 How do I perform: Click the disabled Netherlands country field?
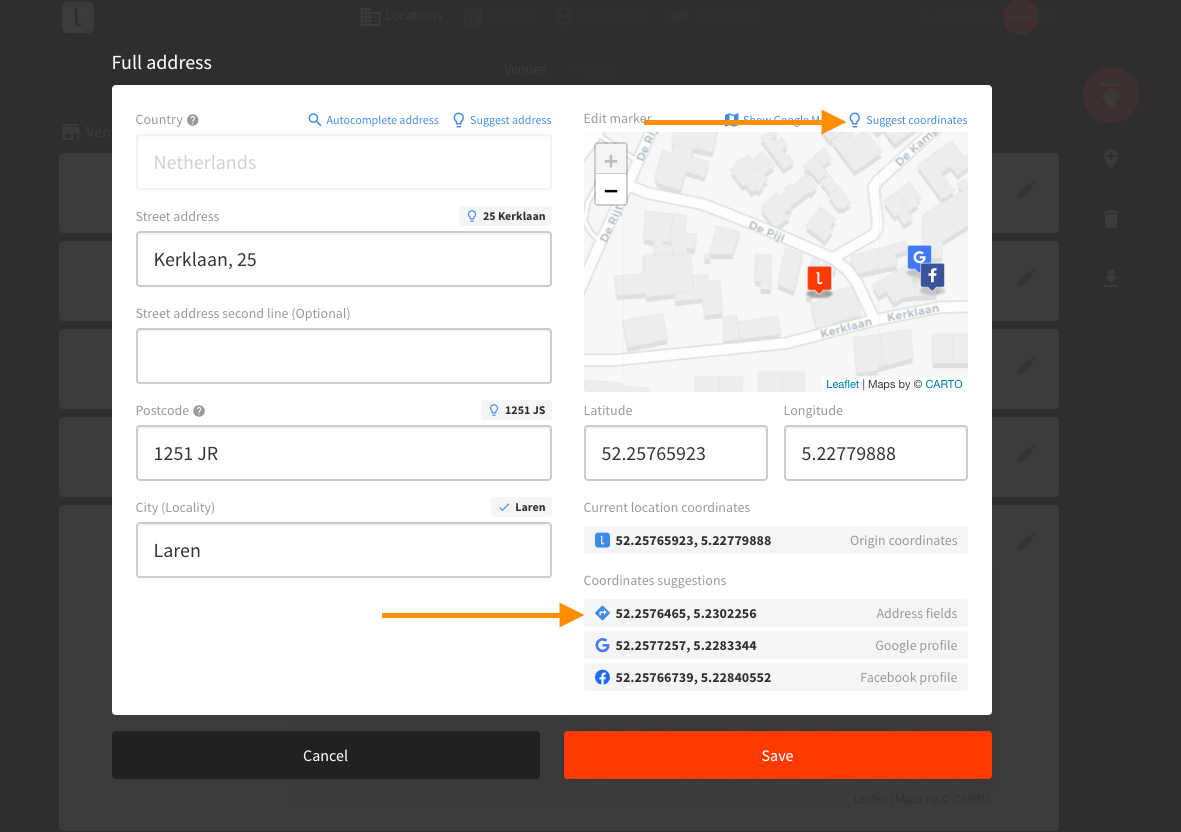click(x=343, y=162)
